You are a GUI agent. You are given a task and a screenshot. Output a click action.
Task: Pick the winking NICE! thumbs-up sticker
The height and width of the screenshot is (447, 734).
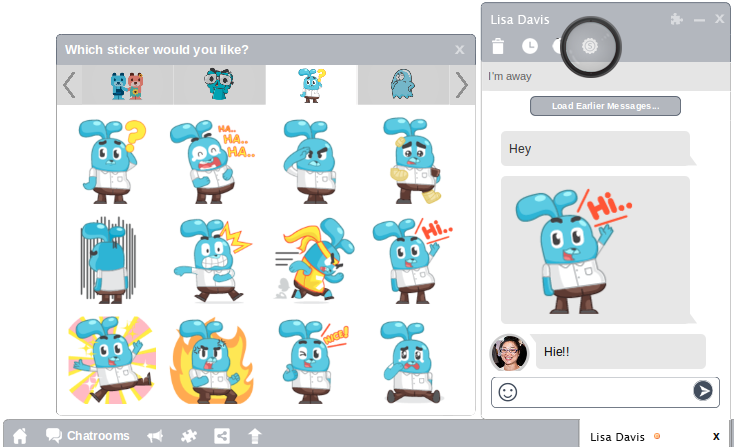[x=313, y=361]
